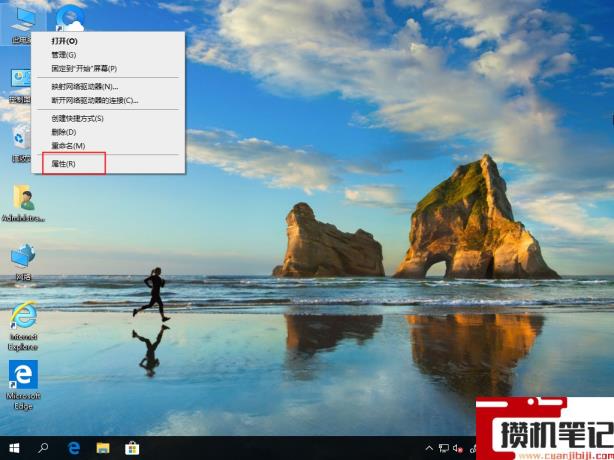
Task: Choose 删除(D) in the context menu
Action: pos(108,132)
